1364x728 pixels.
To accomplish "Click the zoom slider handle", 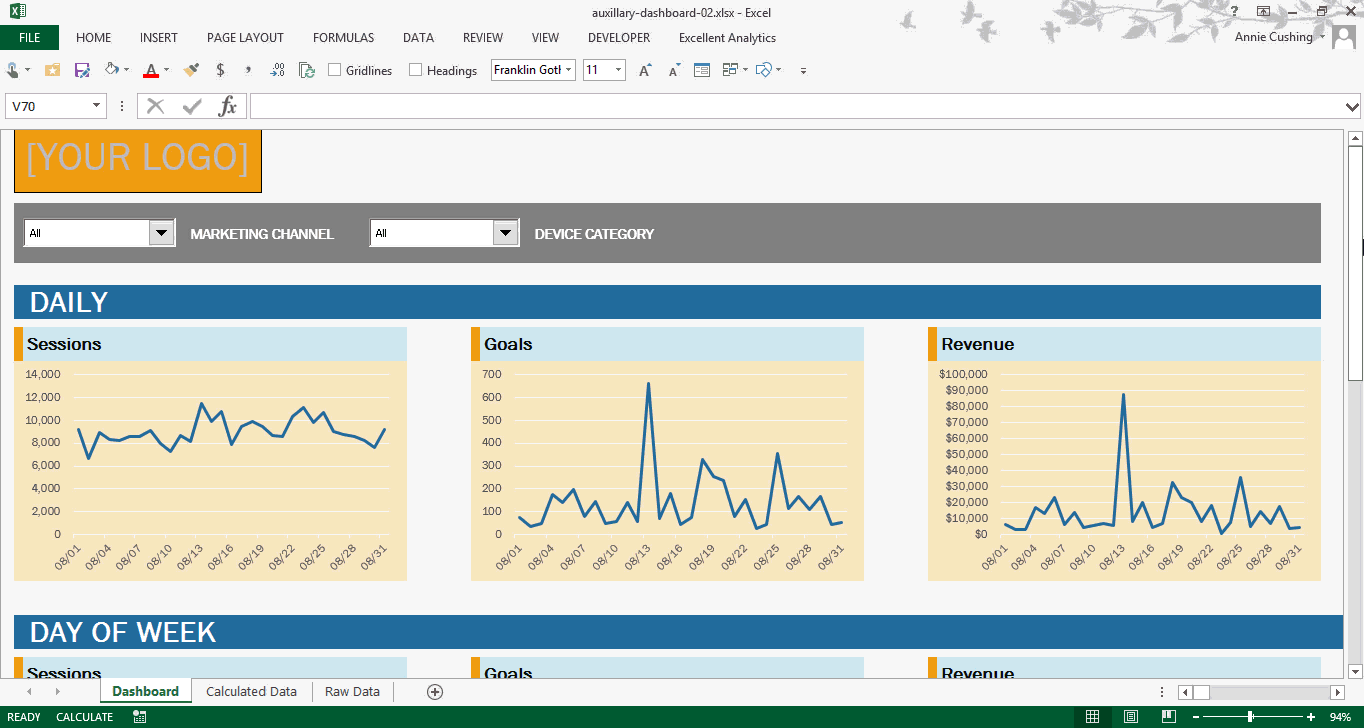I will click(1251, 717).
